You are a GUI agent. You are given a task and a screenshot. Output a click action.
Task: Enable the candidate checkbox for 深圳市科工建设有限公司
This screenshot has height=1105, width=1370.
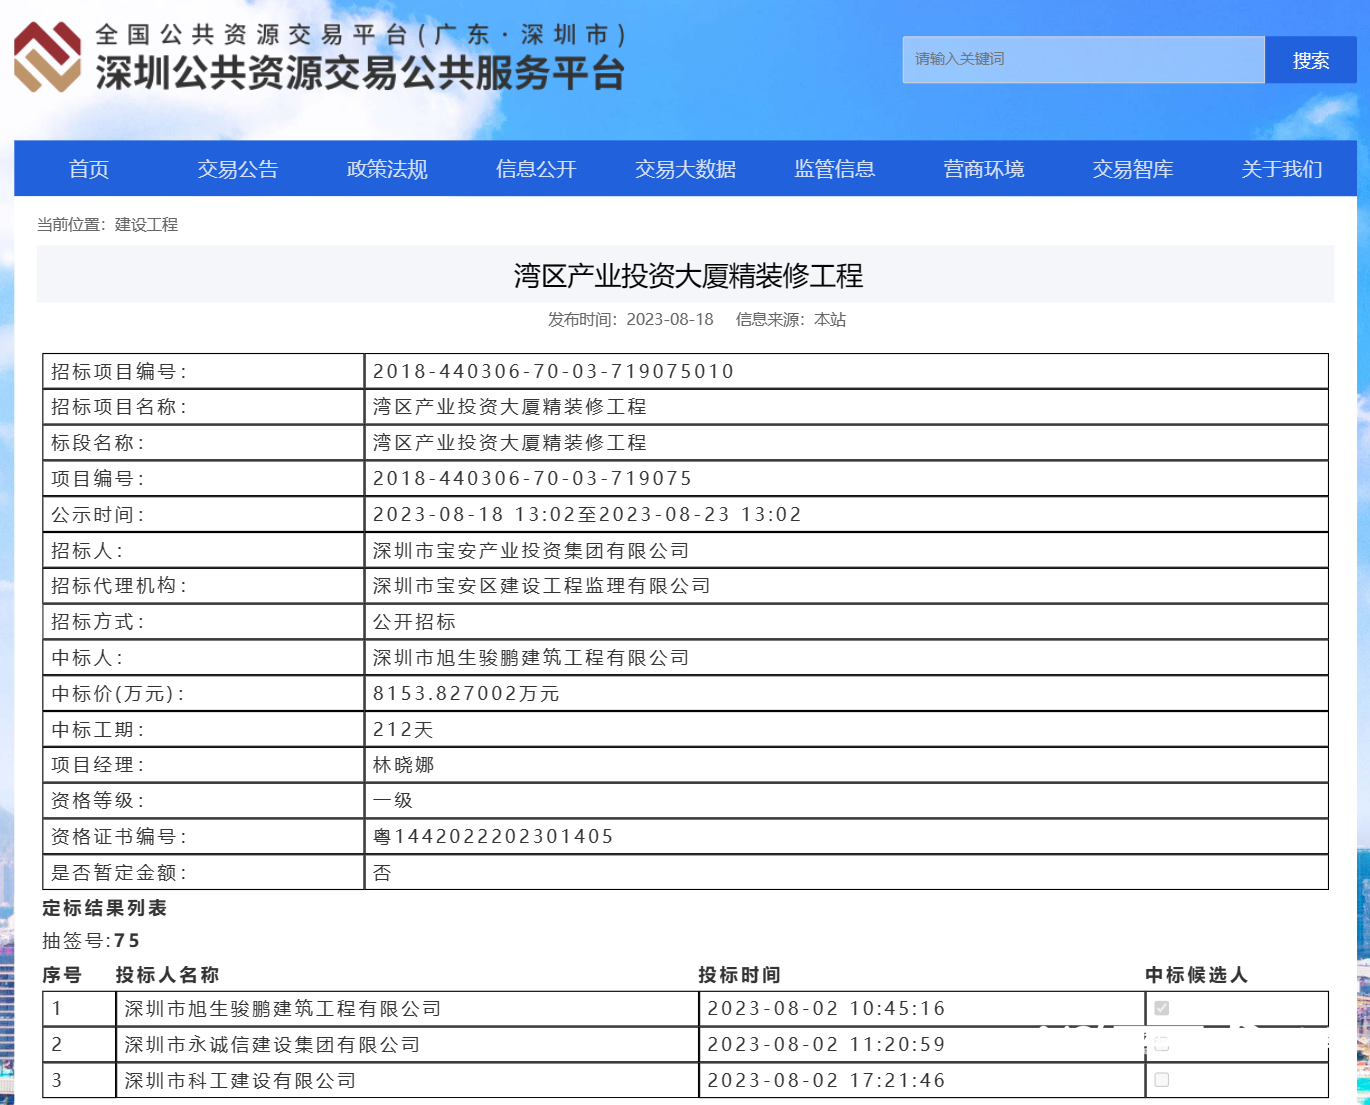coord(1160,1080)
